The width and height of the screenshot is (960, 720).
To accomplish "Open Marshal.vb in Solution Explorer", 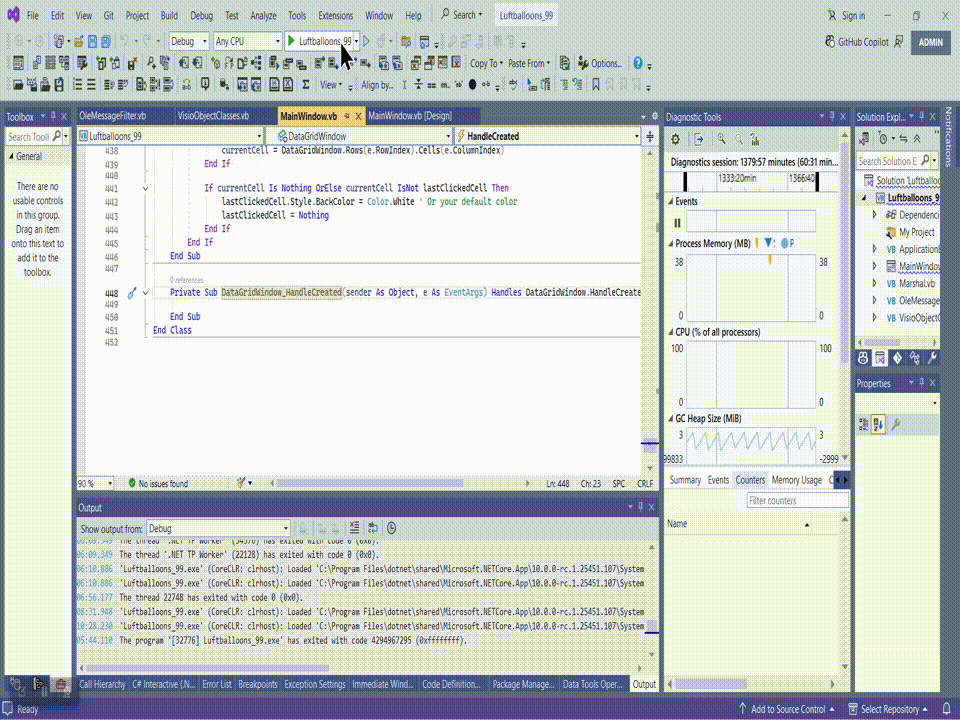I will [x=916, y=283].
